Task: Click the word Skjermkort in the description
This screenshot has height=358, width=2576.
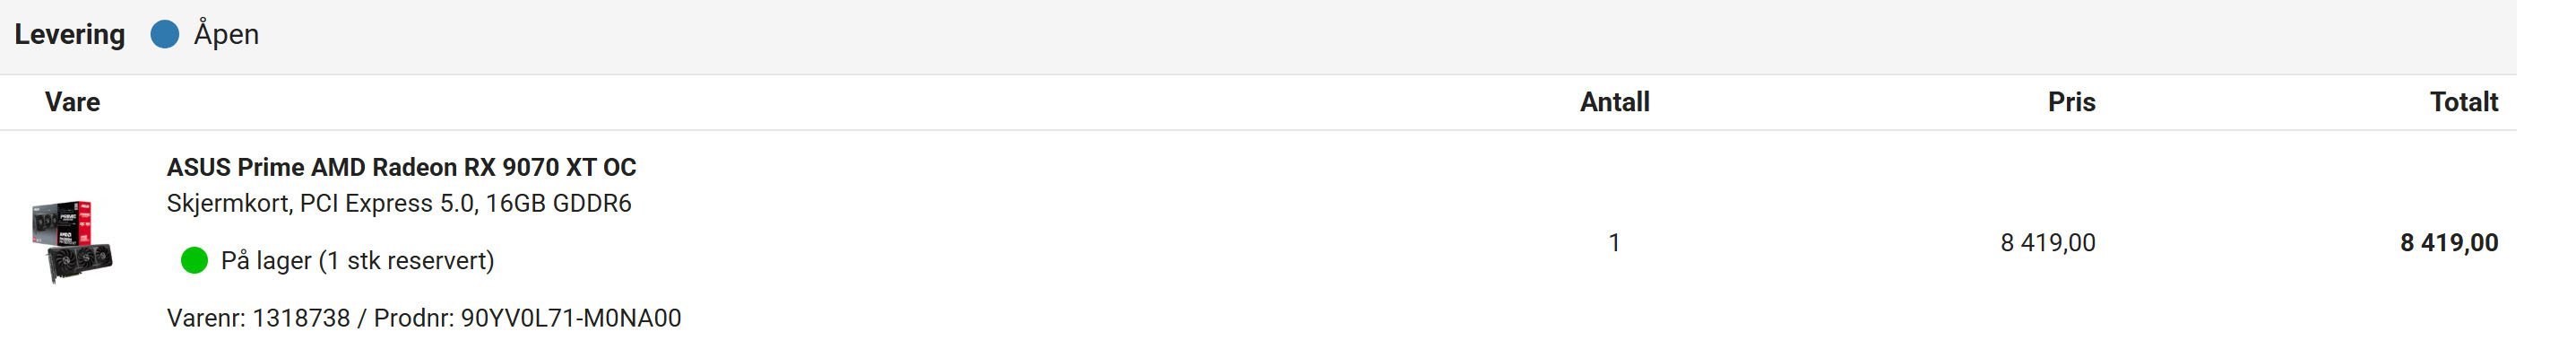Action: [x=228, y=204]
